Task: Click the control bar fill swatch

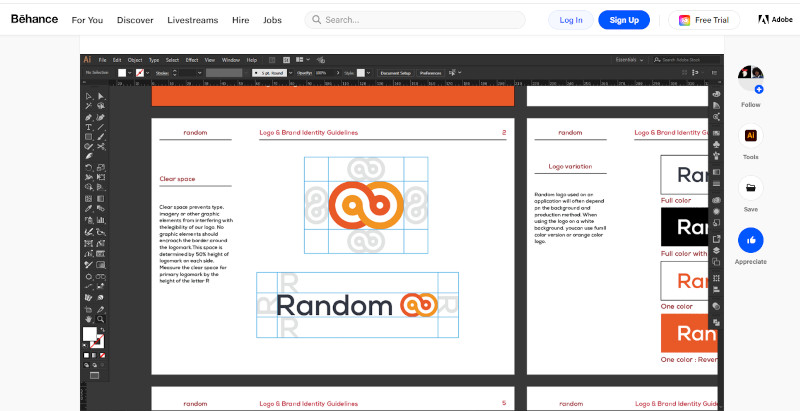Action: (122, 73)
